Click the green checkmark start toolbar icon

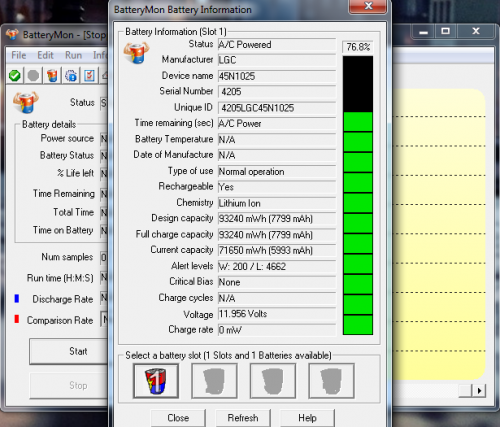click(x=15, y=76)
